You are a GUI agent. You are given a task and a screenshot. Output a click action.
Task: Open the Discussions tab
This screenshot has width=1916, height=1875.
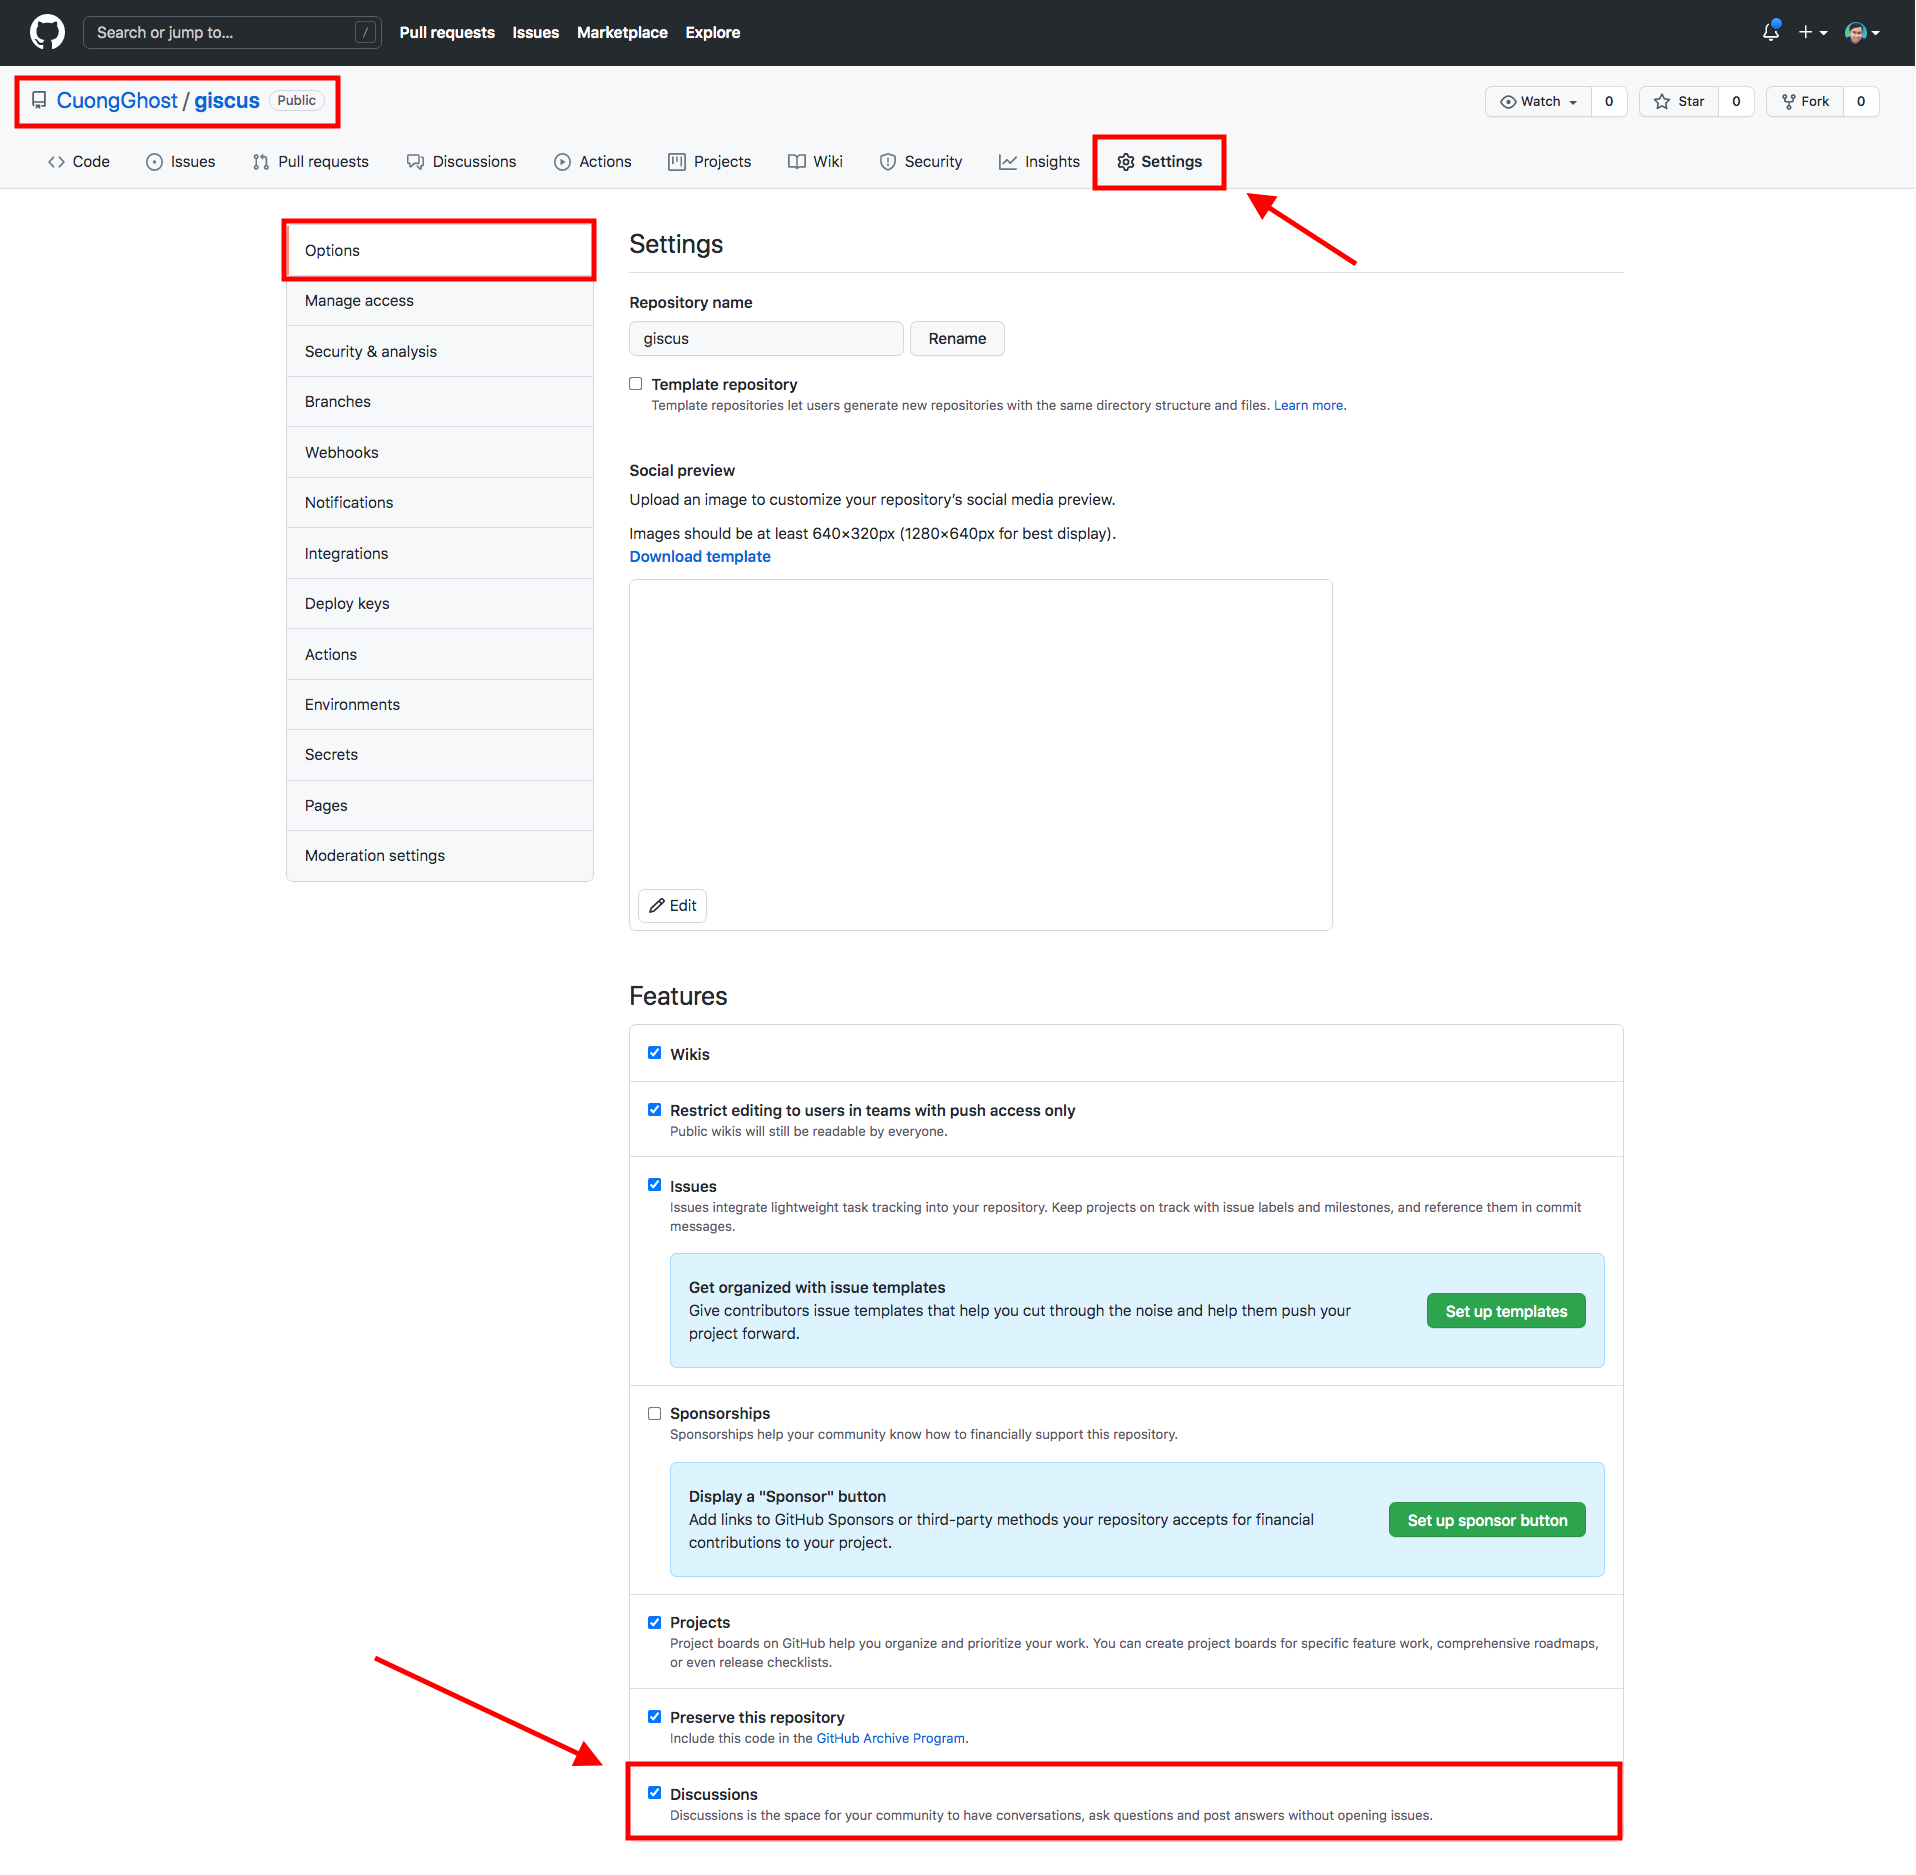pos(461,161)
